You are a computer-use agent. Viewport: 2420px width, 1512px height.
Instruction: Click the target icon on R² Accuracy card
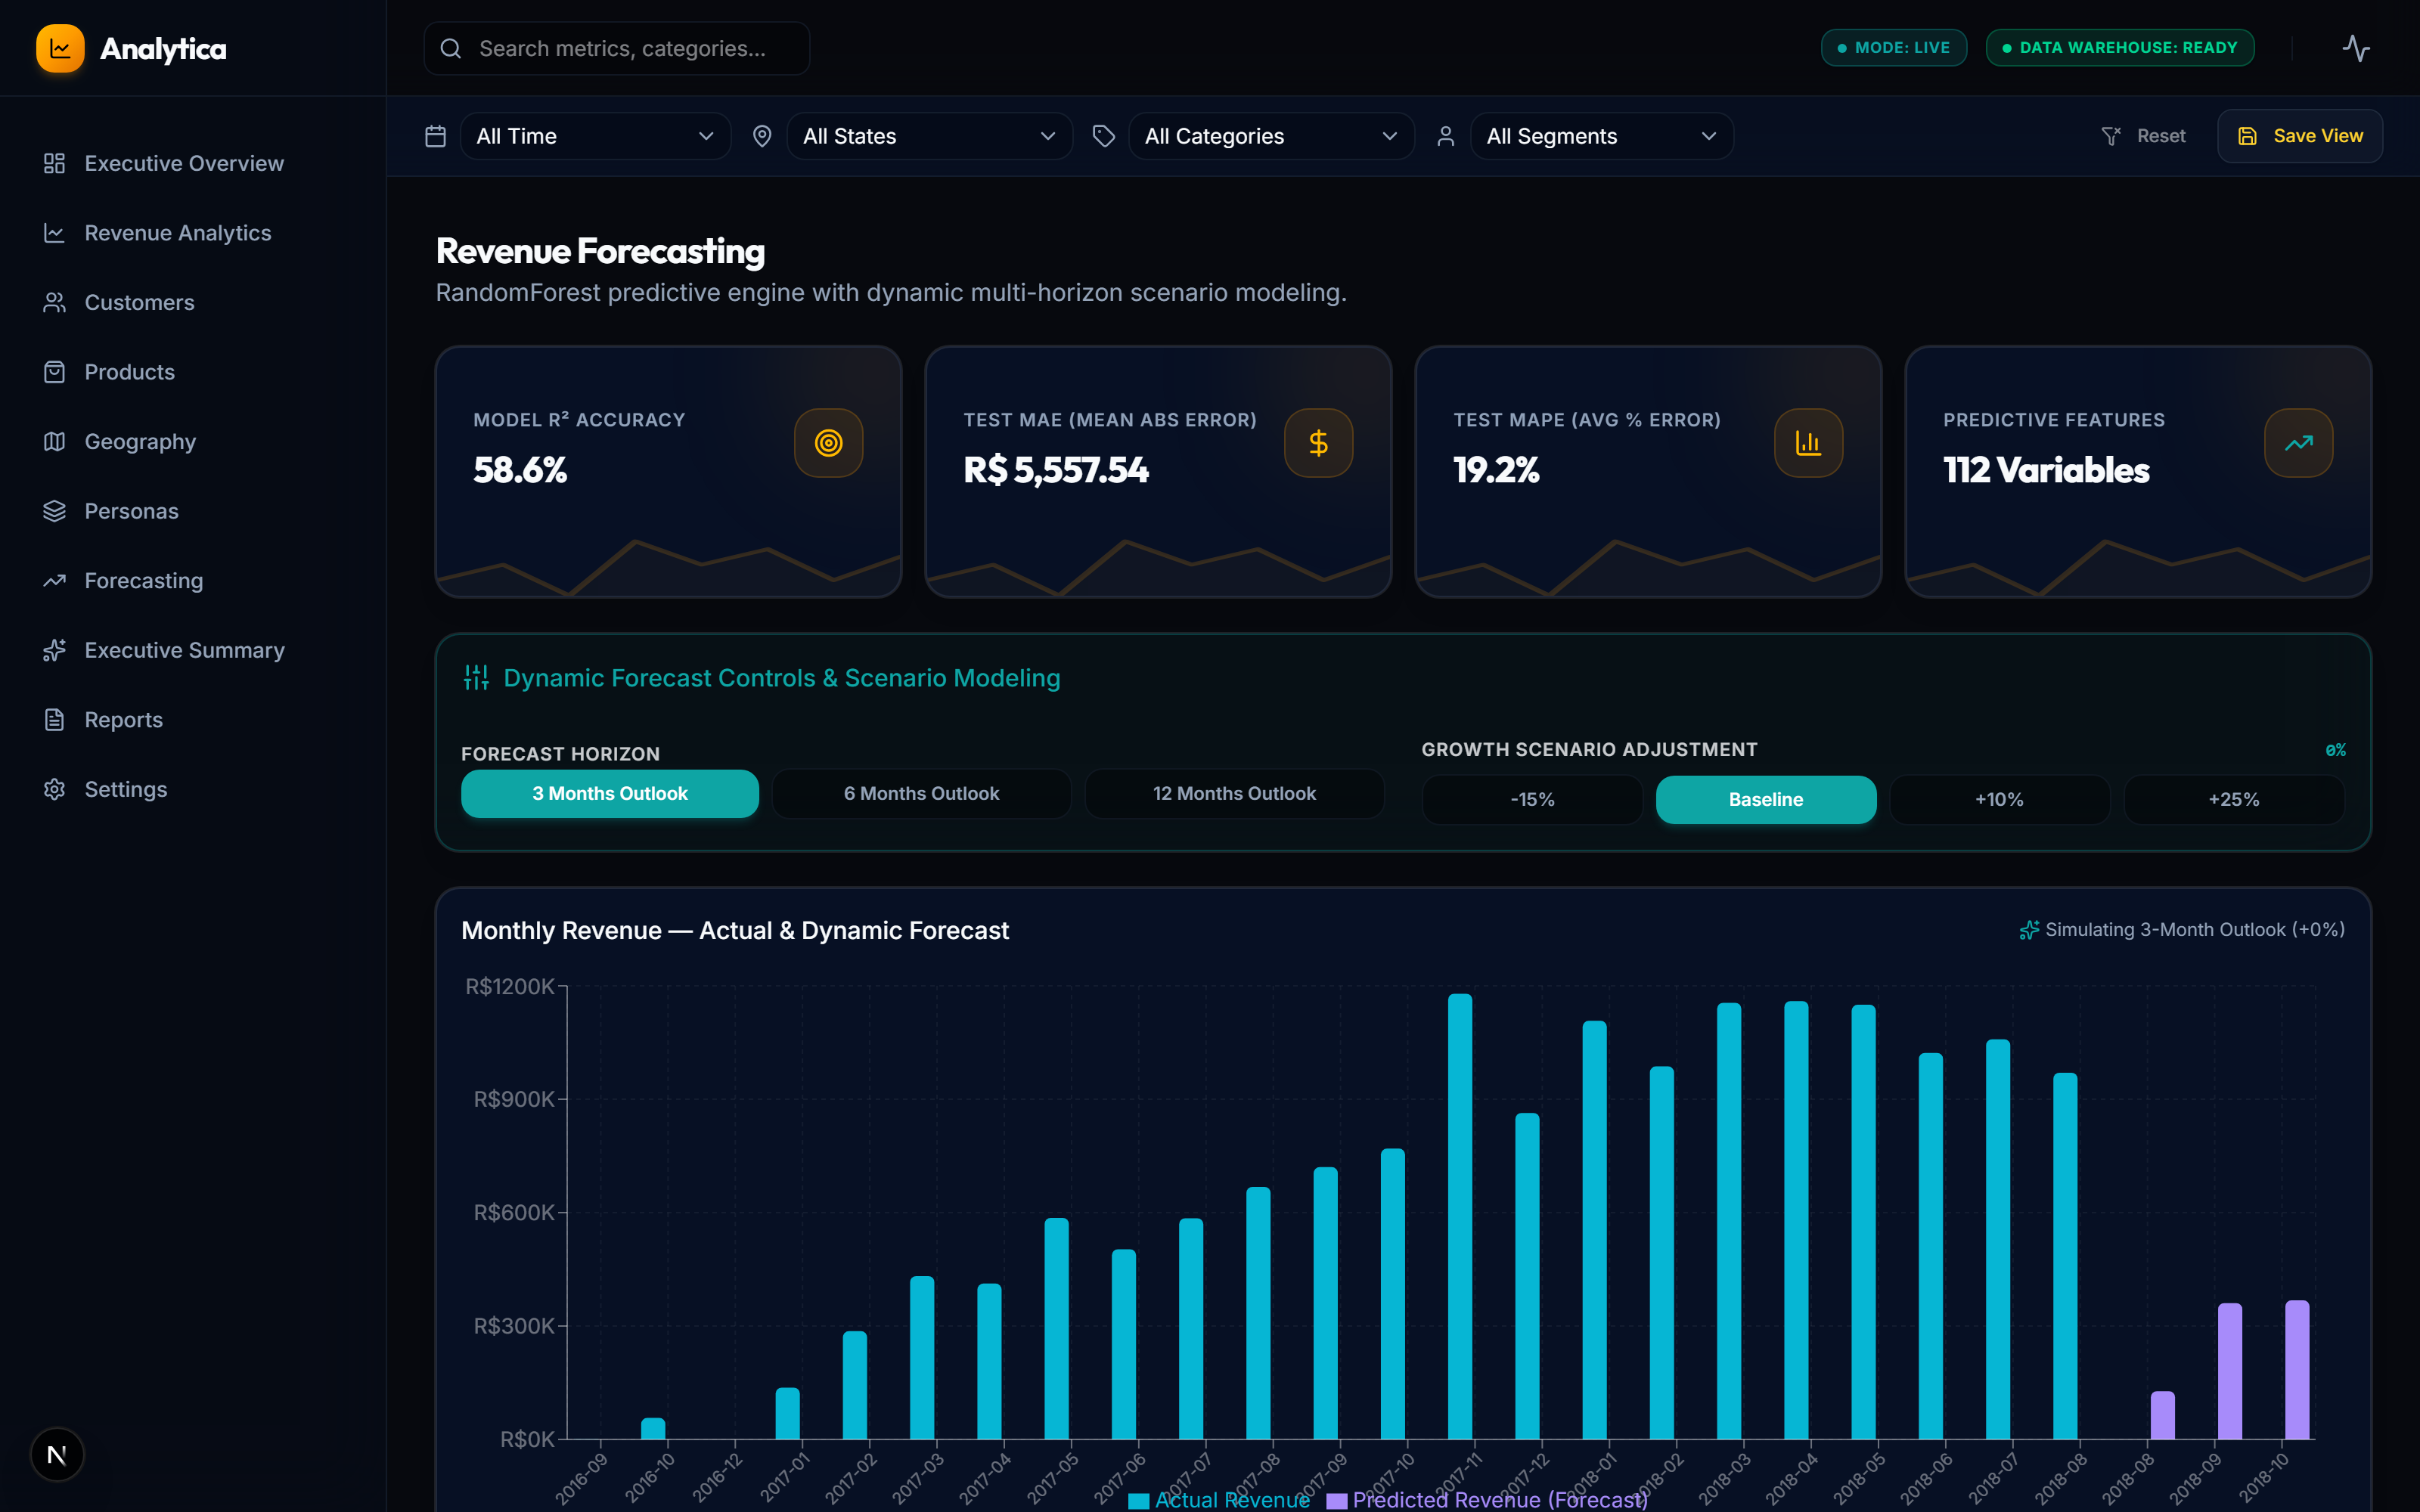coord(828,443)
